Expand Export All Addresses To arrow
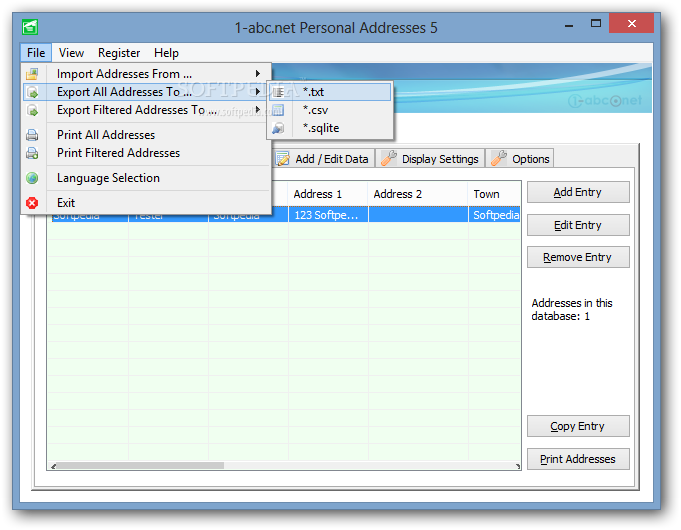Viewport: 681px width, 530px height. point(258,92)
